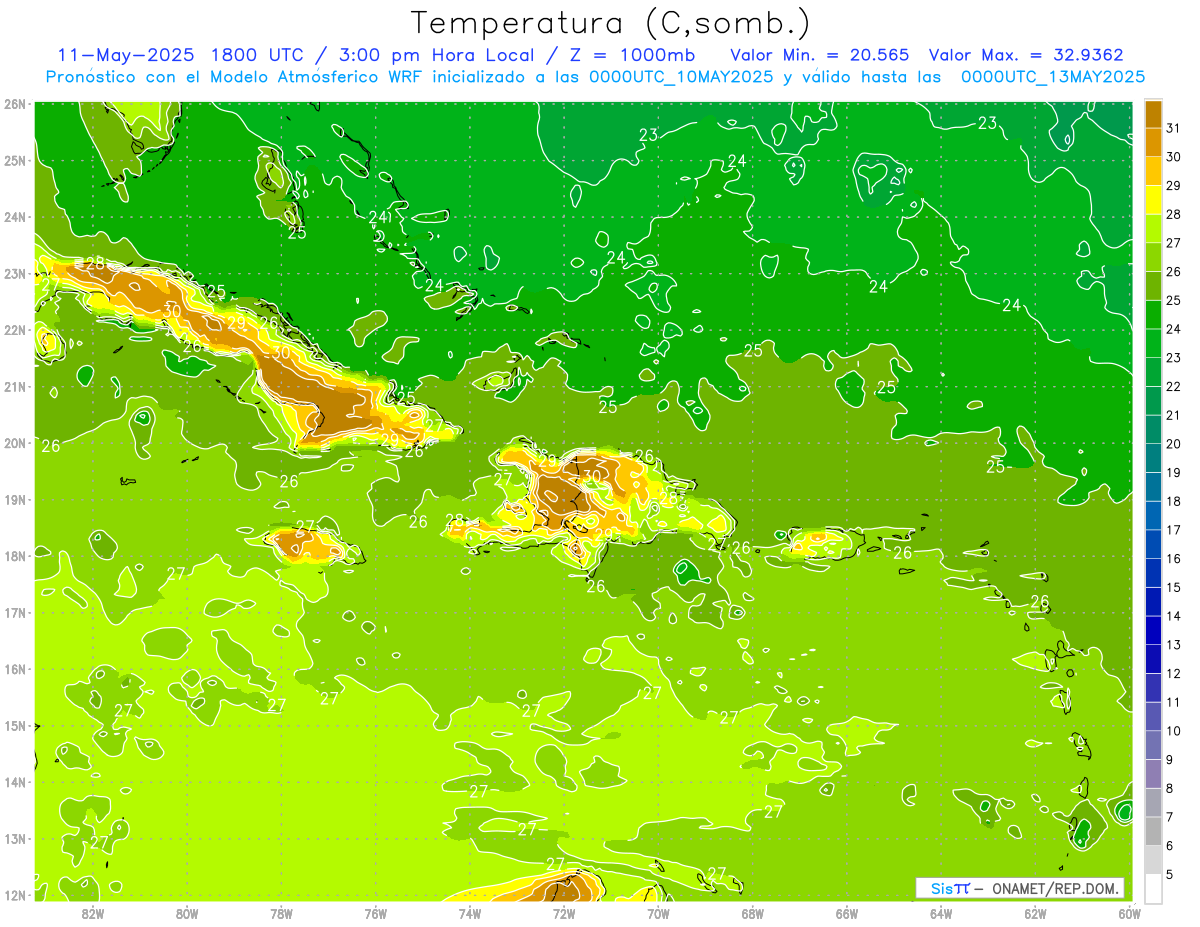The height and width of the screenshot is (927, 1200).
Task: Click the latitude label "13N"
Action: (x=15, y=839)
